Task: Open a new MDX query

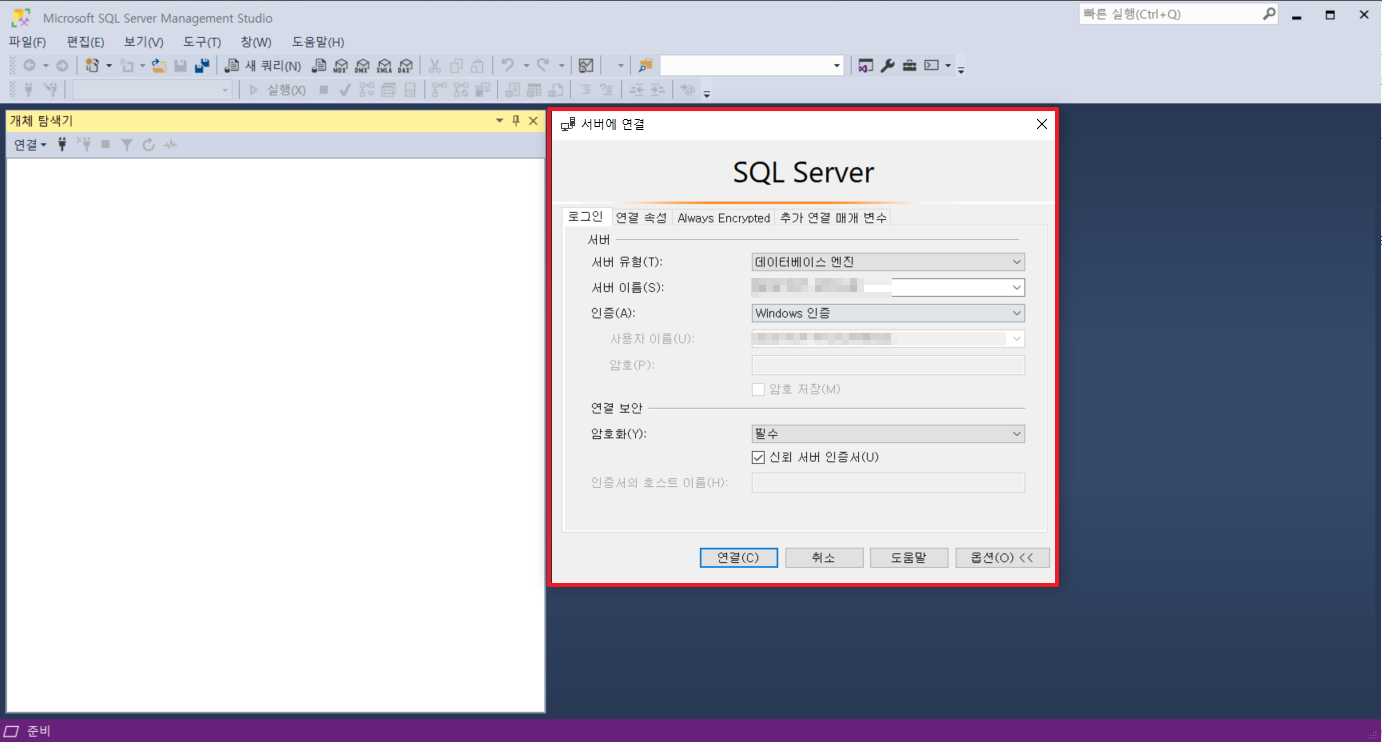Action: pos(340,66)
